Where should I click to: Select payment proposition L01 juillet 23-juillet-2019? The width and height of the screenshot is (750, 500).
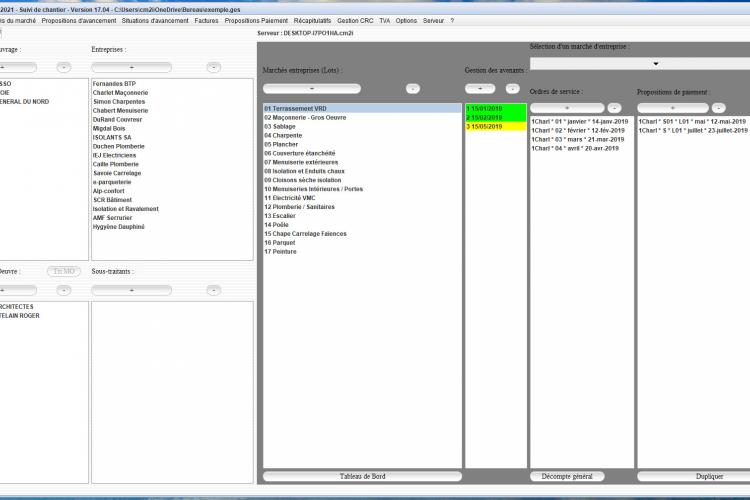point(693,130)
